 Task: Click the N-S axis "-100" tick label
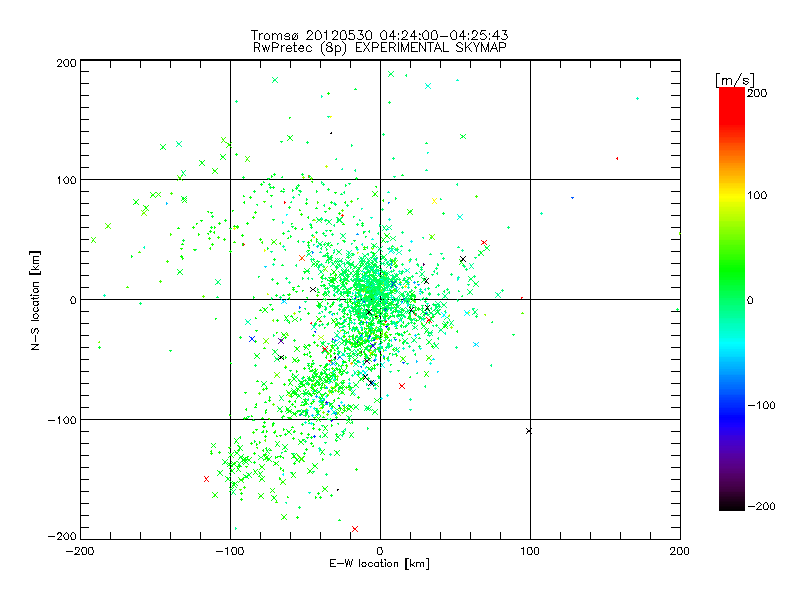pyautogui.click(x=62, y=420)
